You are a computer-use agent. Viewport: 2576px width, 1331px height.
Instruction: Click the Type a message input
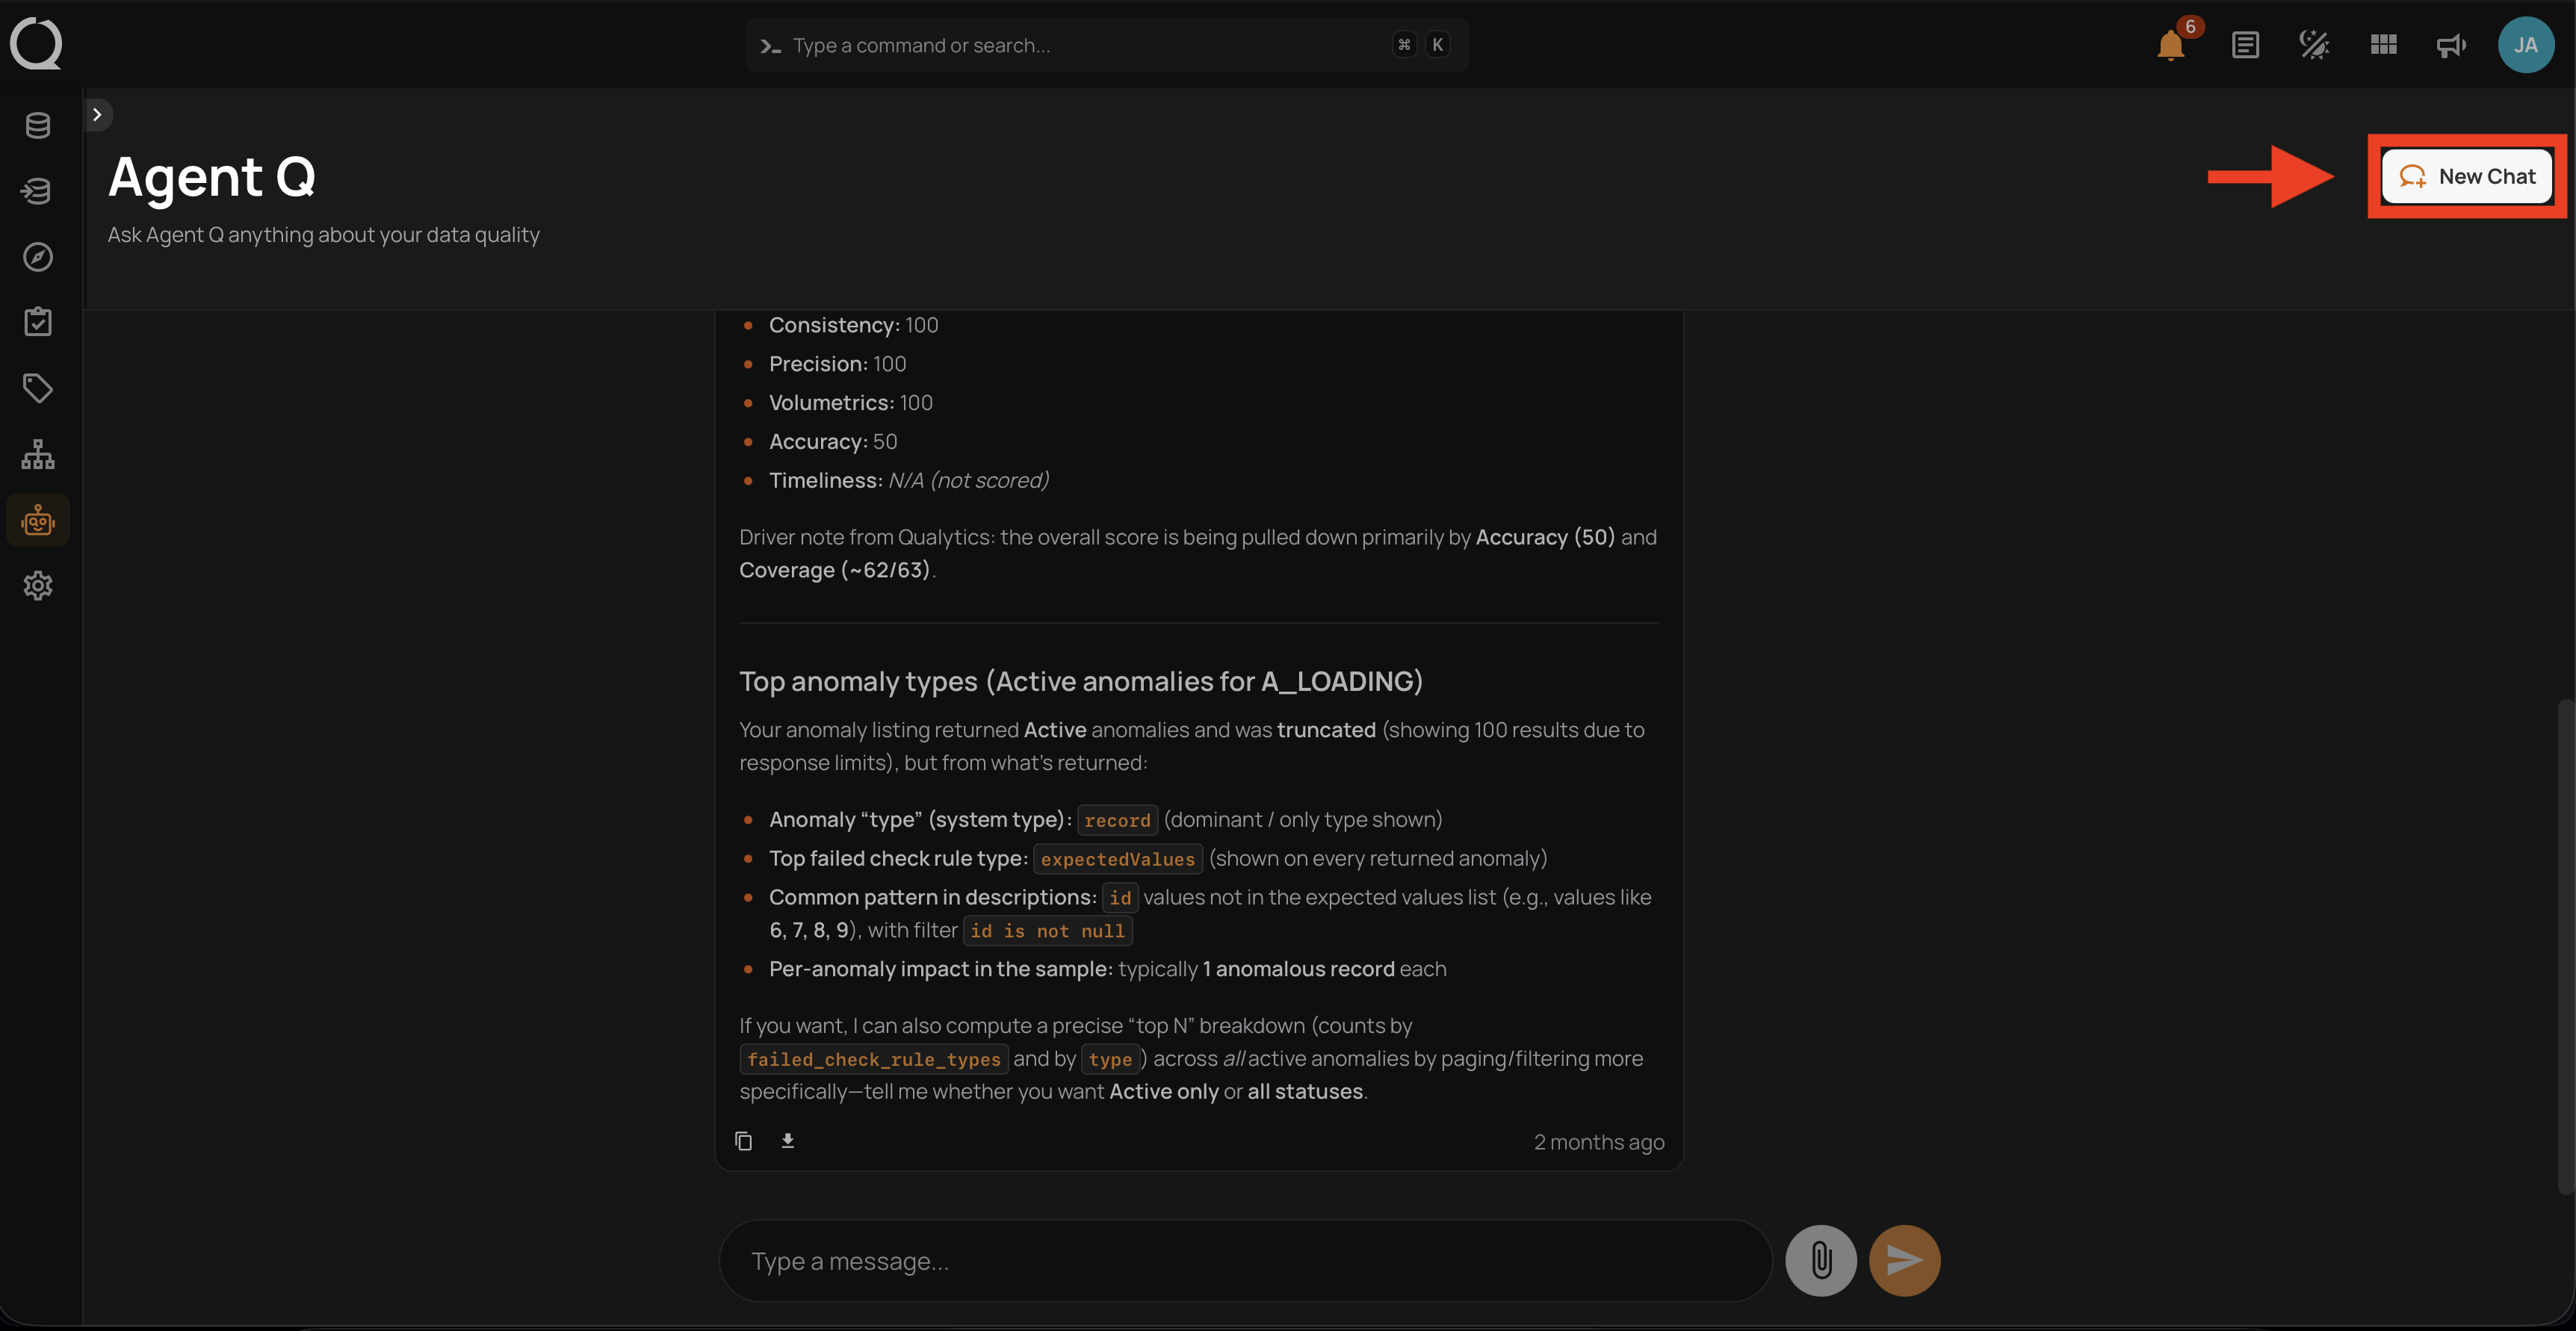pos(1245,1261)
